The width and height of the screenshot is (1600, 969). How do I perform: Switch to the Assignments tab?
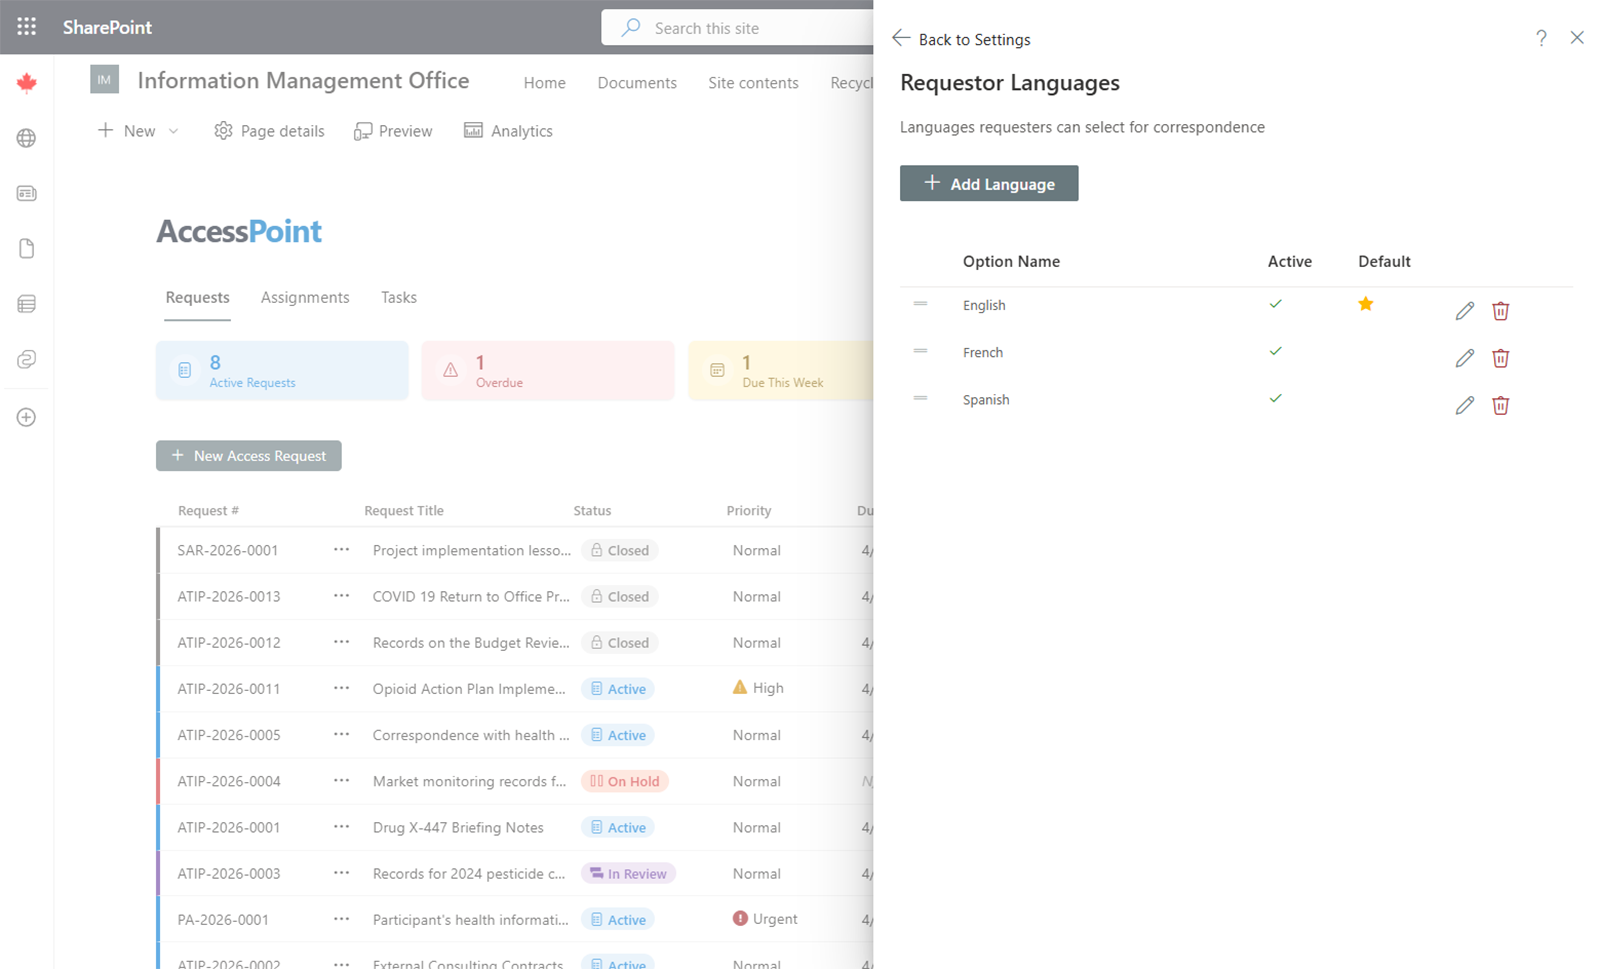[305, 297]
